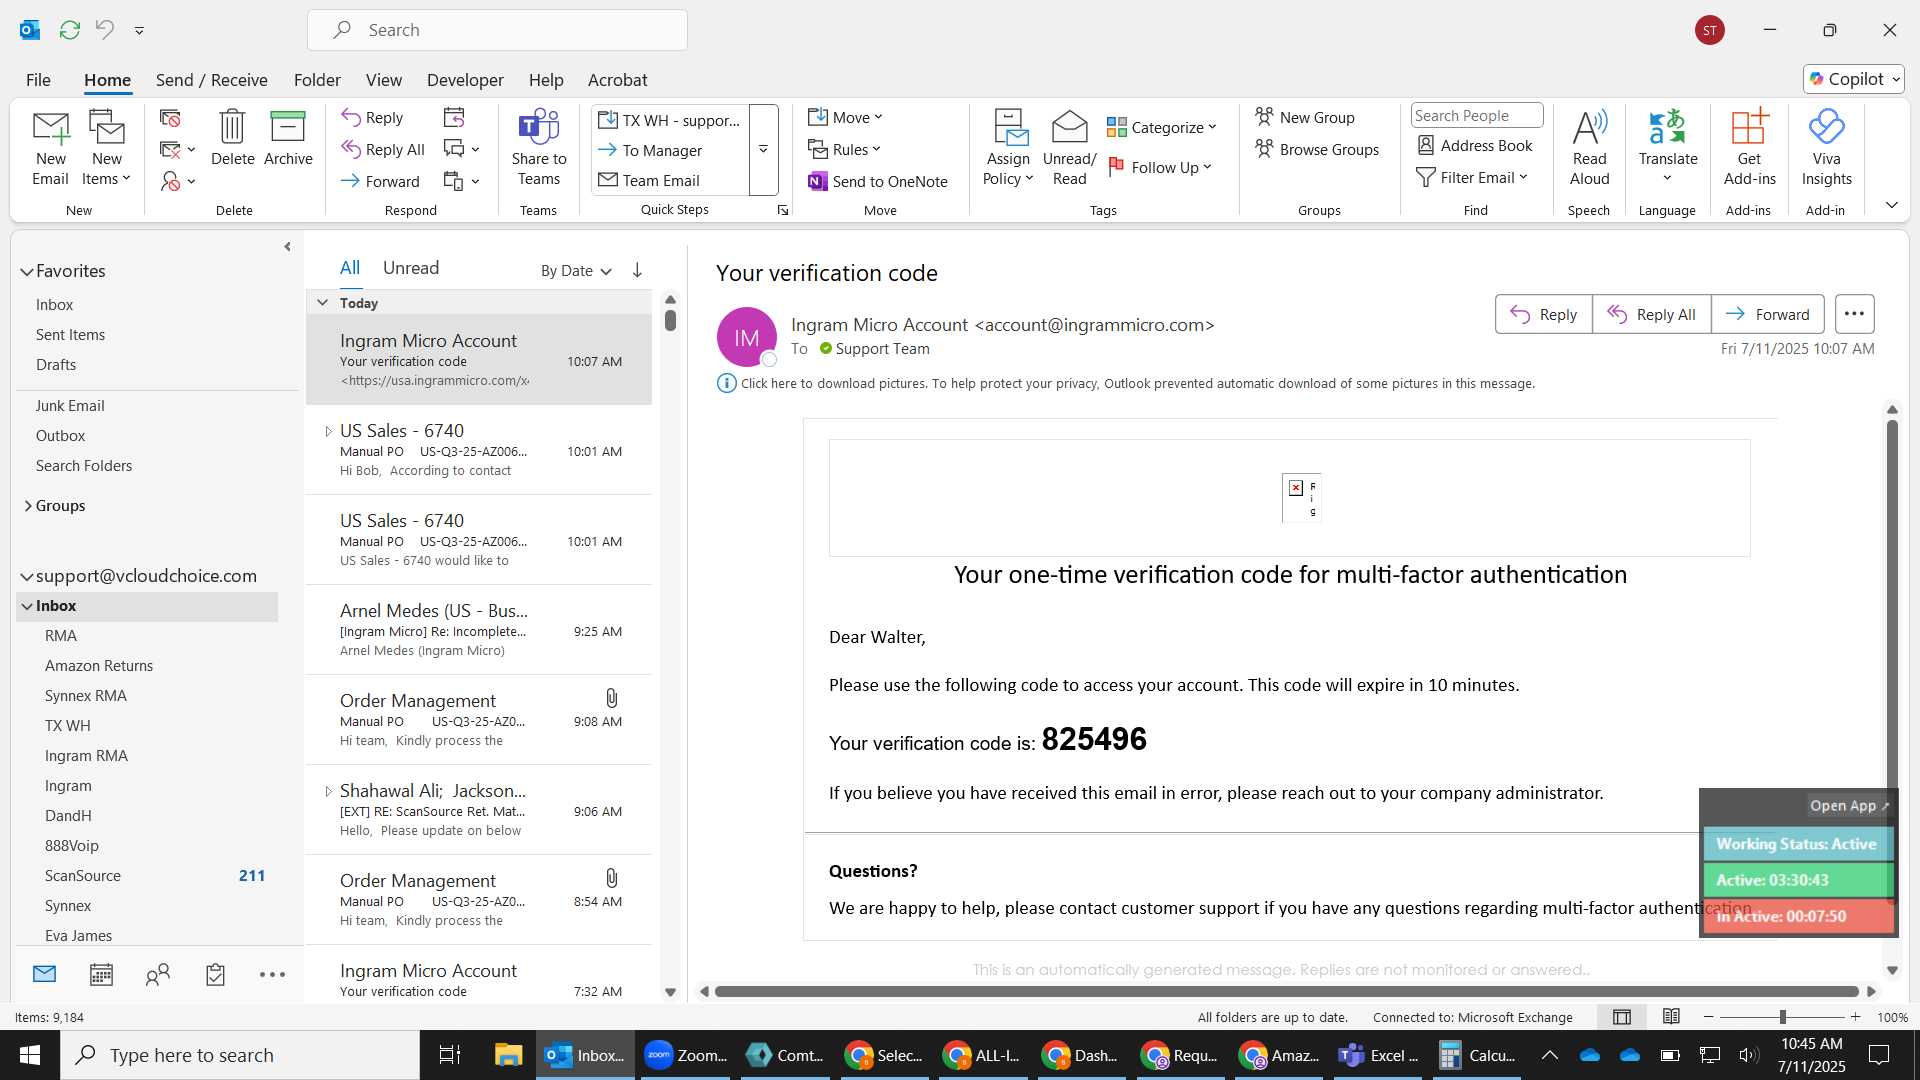Open the Categorize dropdown

pyautogui.click(x=1161, y=127)
